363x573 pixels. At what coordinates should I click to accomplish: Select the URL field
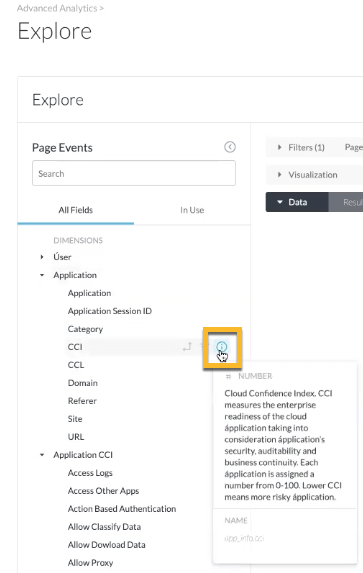coord(76,437)
